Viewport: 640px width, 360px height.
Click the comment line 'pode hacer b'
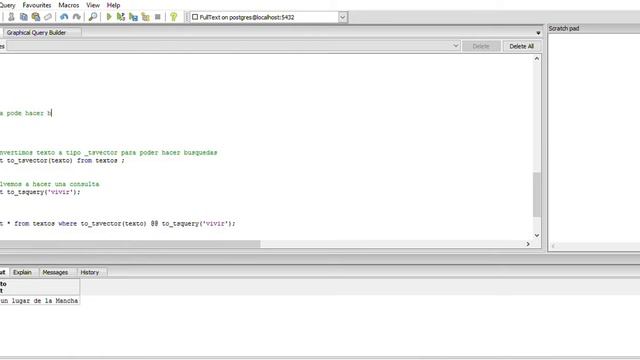29,113
